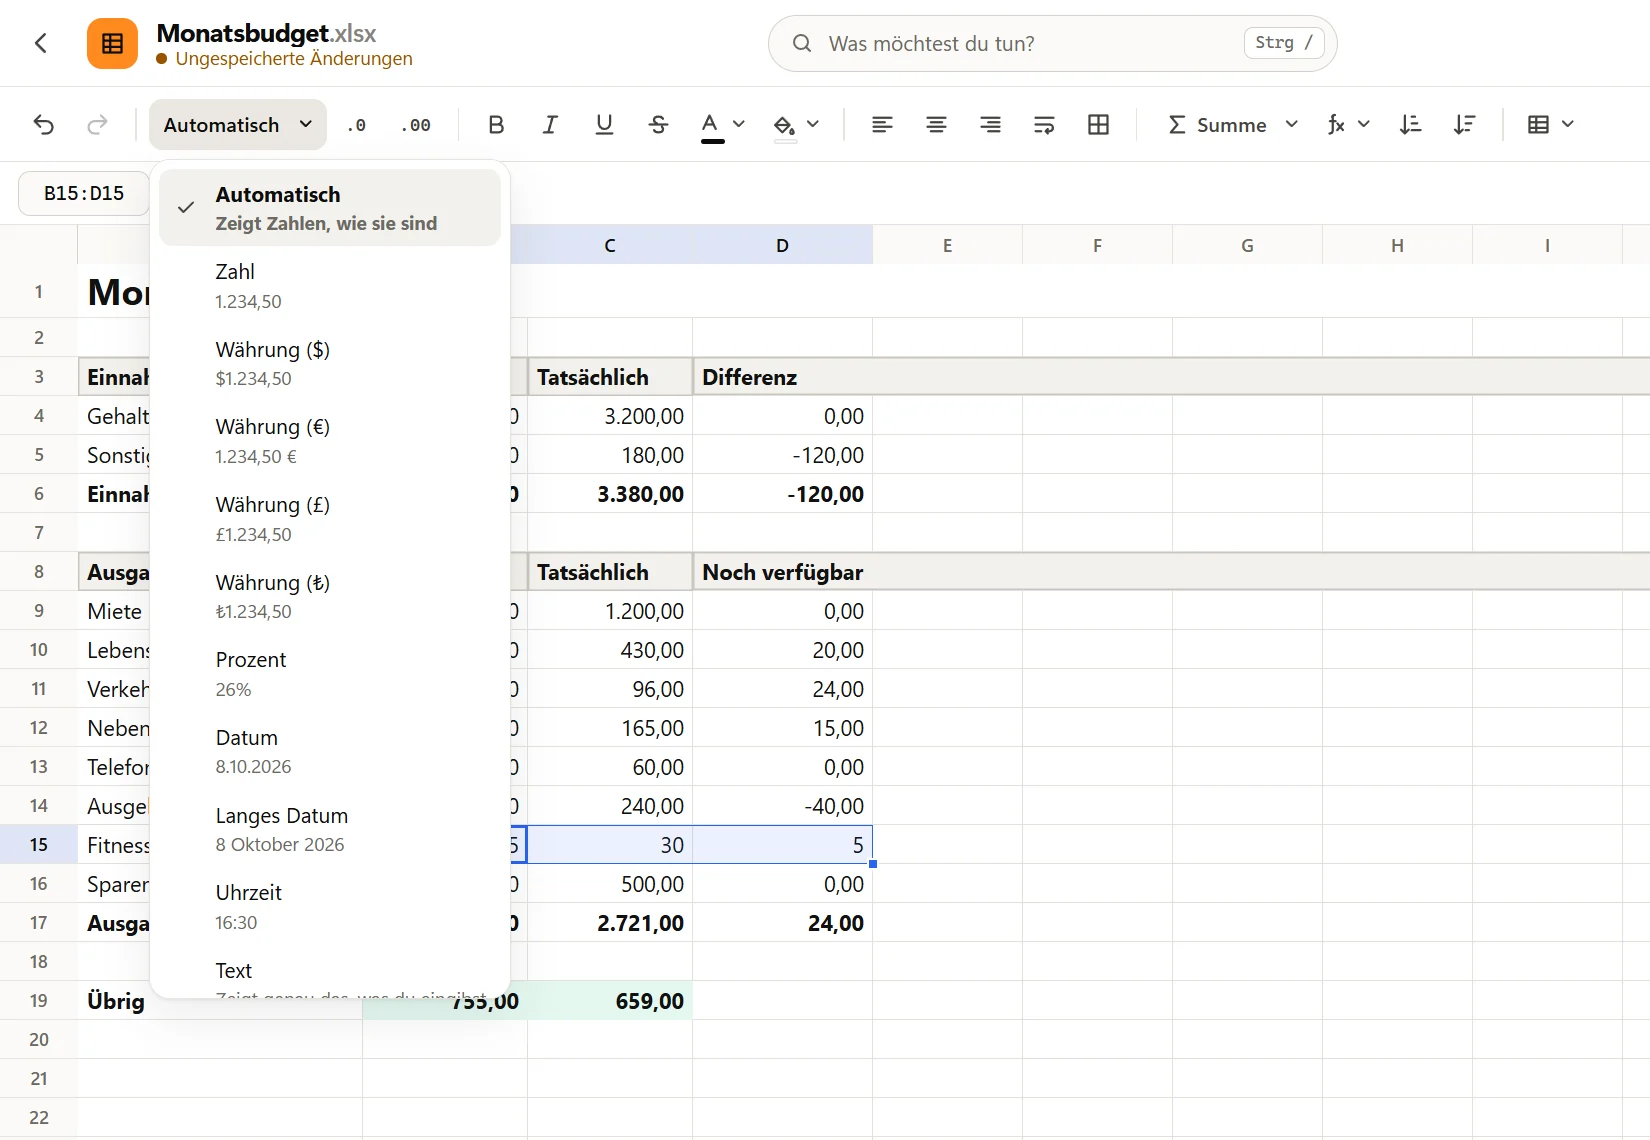
Task: Insert Summe function
Action: coord(1217,125)
